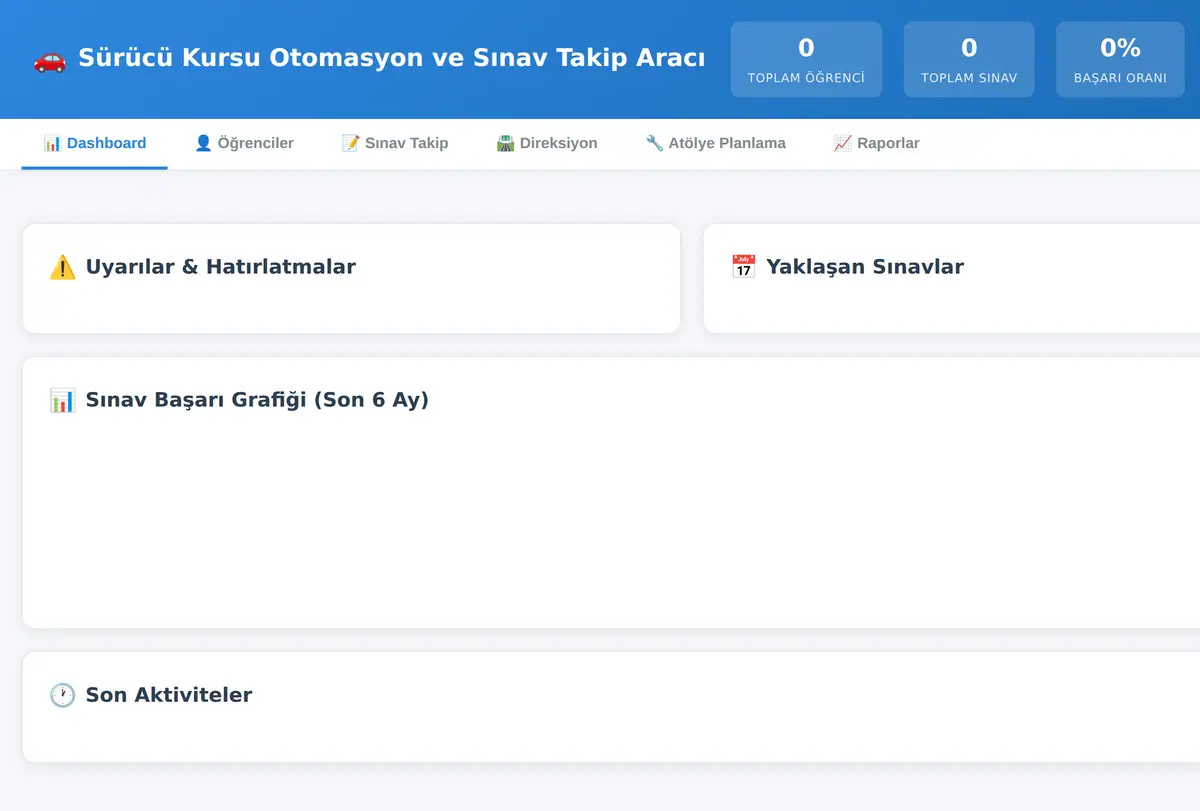Click the app title Sürücü Kursu Otomasyon
This screenshot has width=1200, height=811.
pos(391,58)
